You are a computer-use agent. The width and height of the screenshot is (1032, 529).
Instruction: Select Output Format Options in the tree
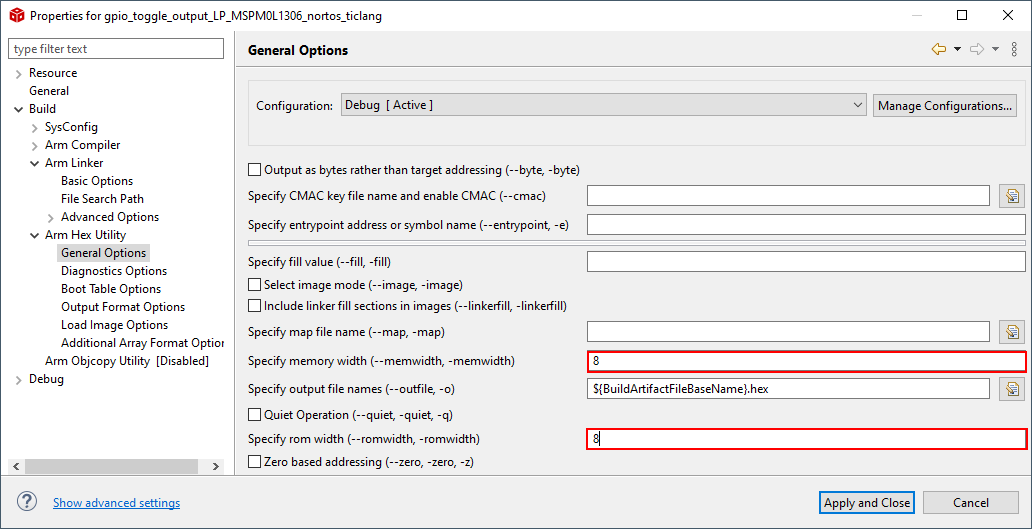tap(122, 307)
